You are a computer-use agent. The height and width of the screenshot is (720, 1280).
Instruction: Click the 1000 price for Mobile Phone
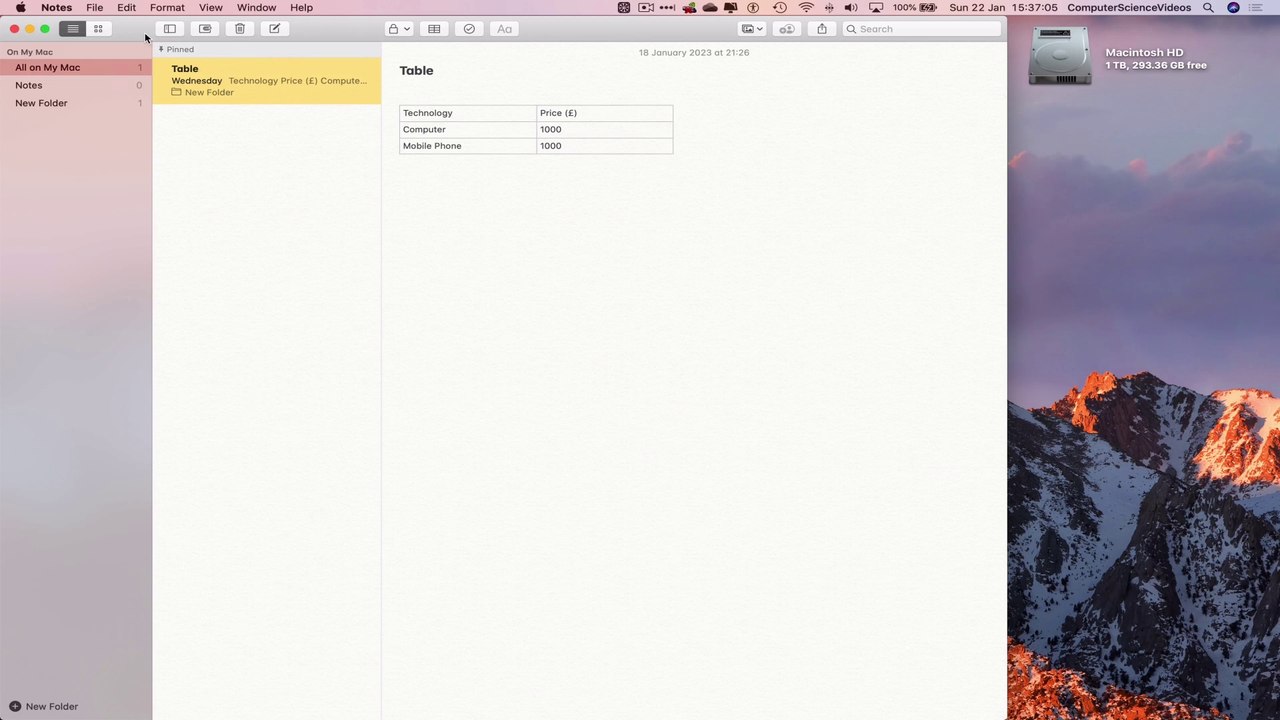point(605,146)
